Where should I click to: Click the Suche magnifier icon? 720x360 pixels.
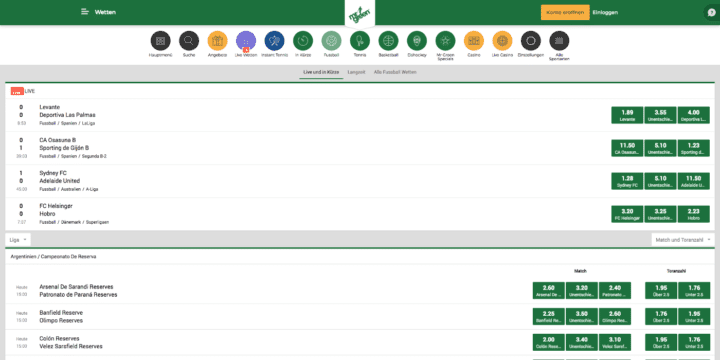point(189,41)
